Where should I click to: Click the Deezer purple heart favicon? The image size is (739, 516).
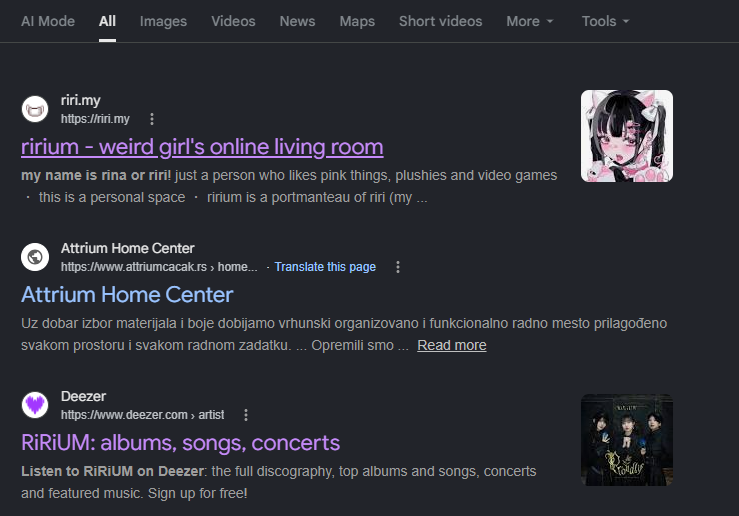pyautogui.click(x=35, y=405)
